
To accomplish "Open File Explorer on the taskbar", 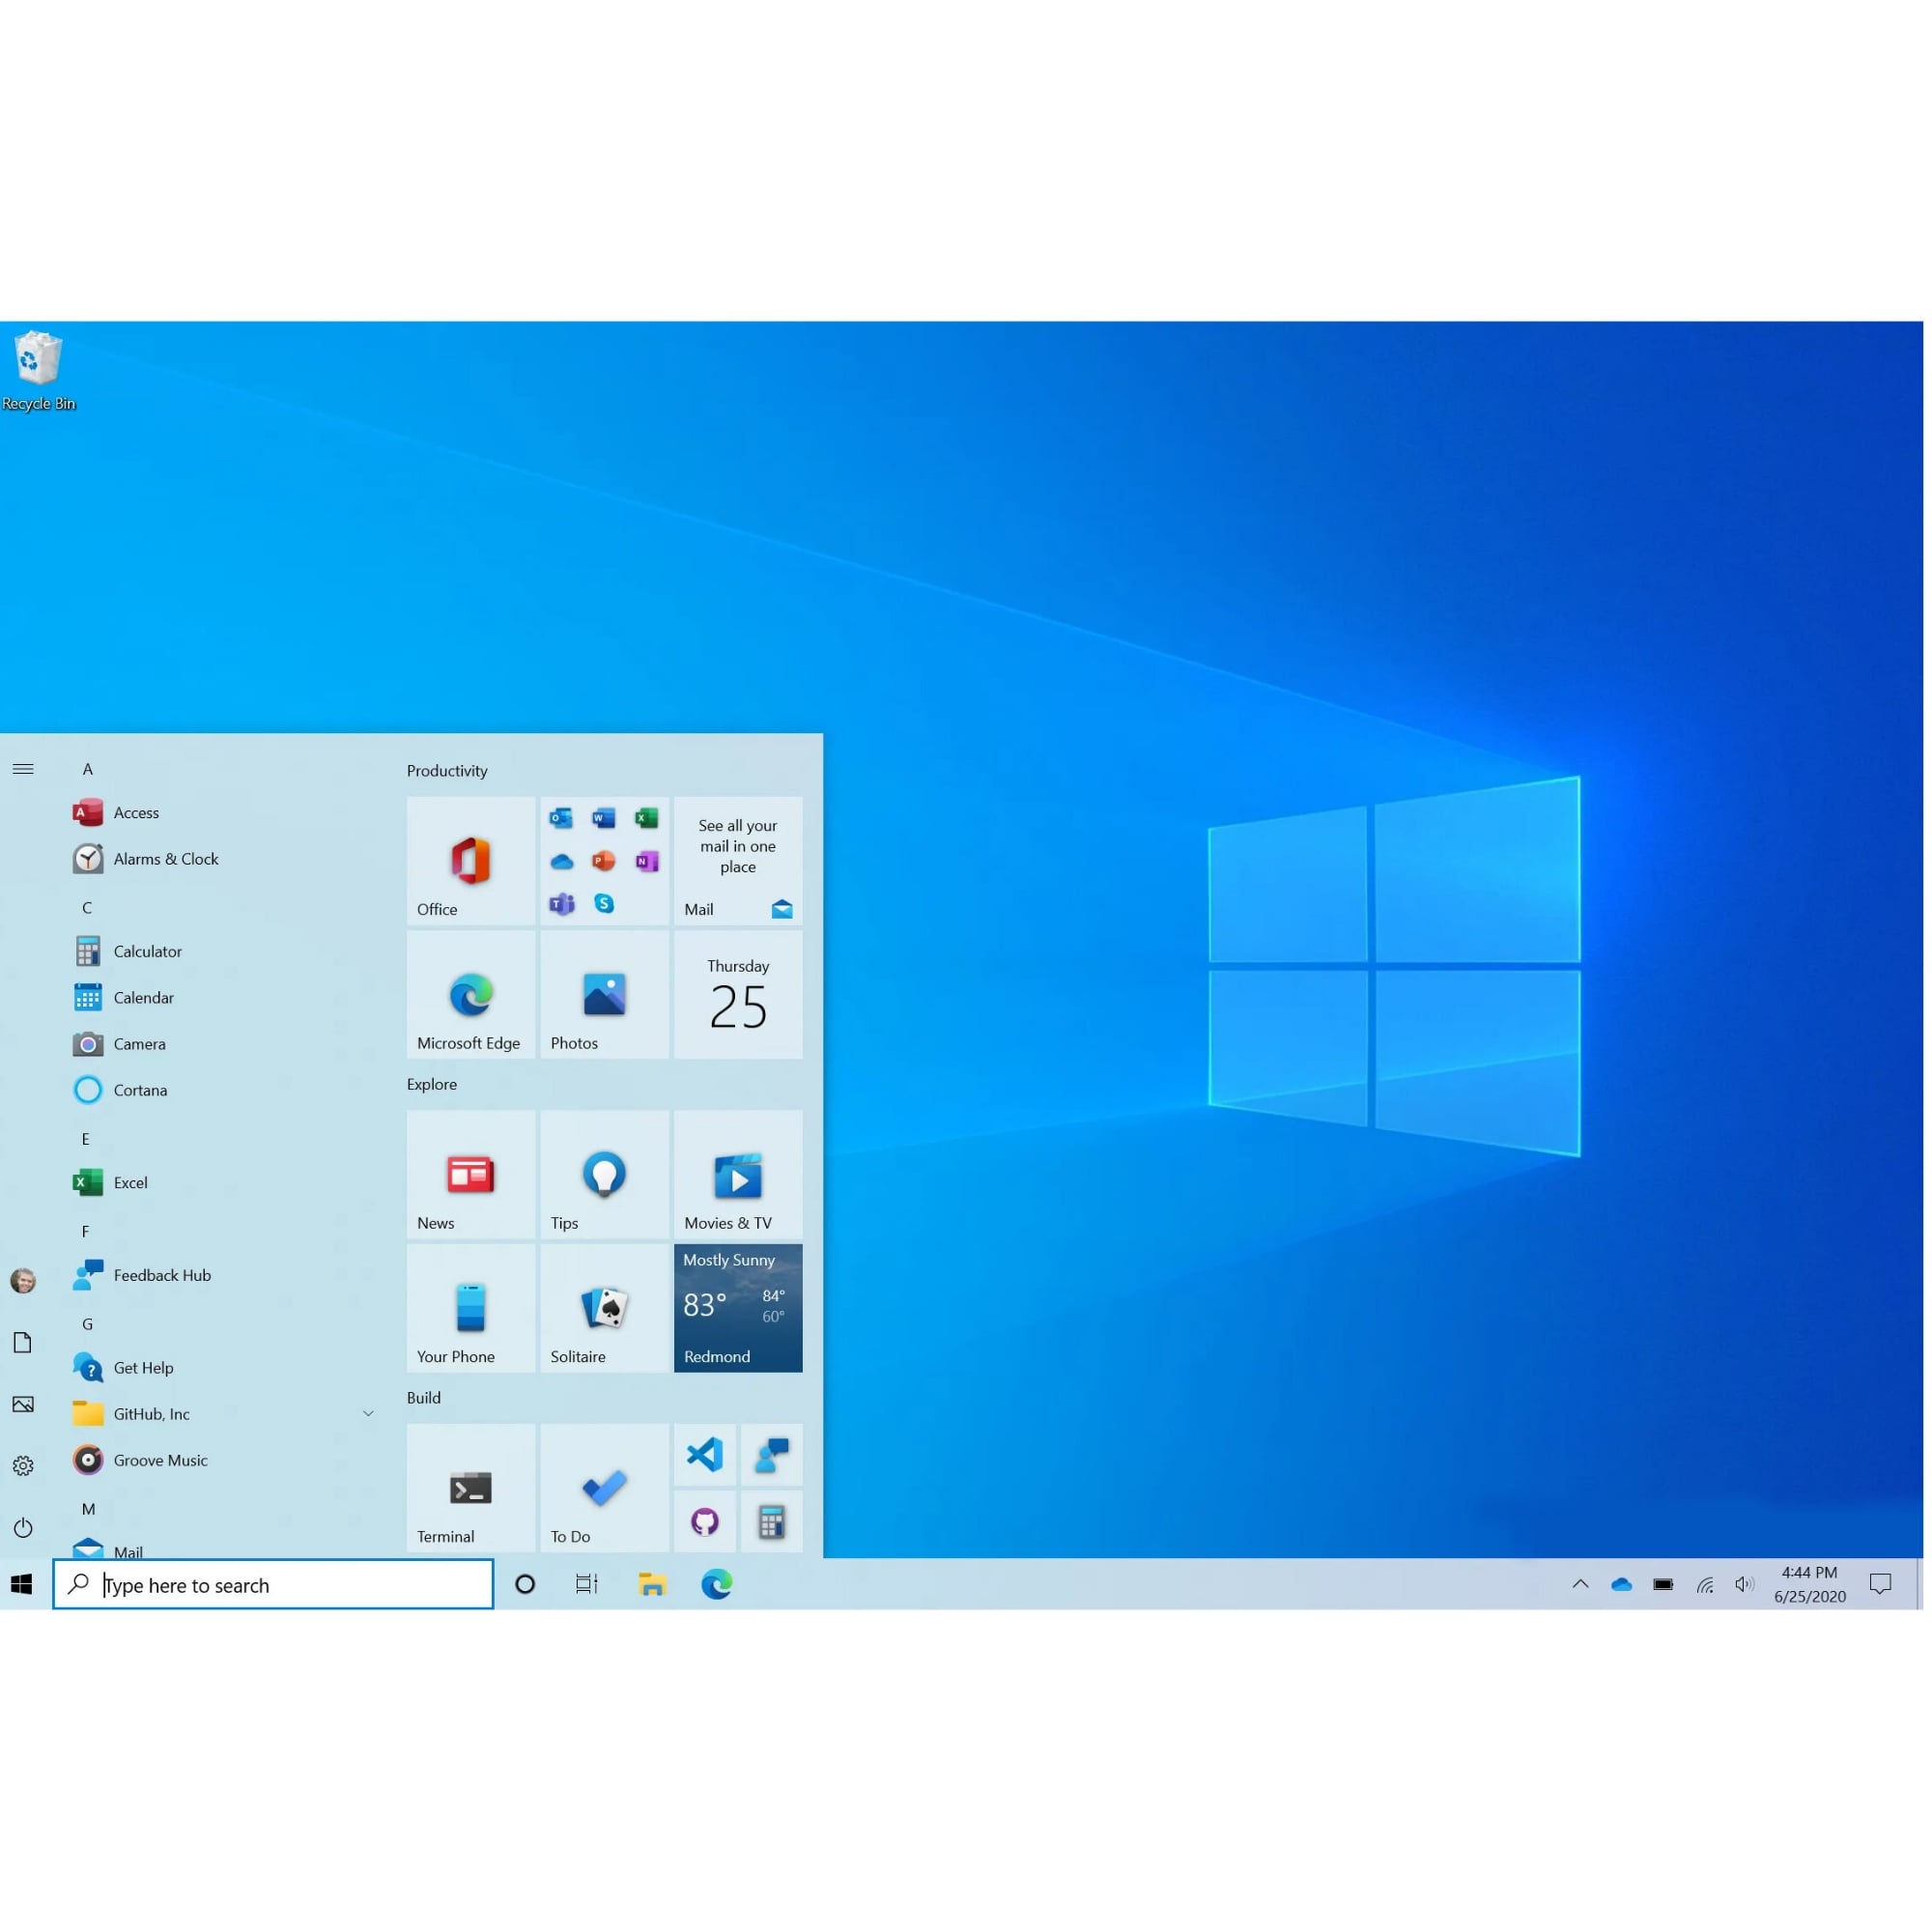I will coord(652,1584).
